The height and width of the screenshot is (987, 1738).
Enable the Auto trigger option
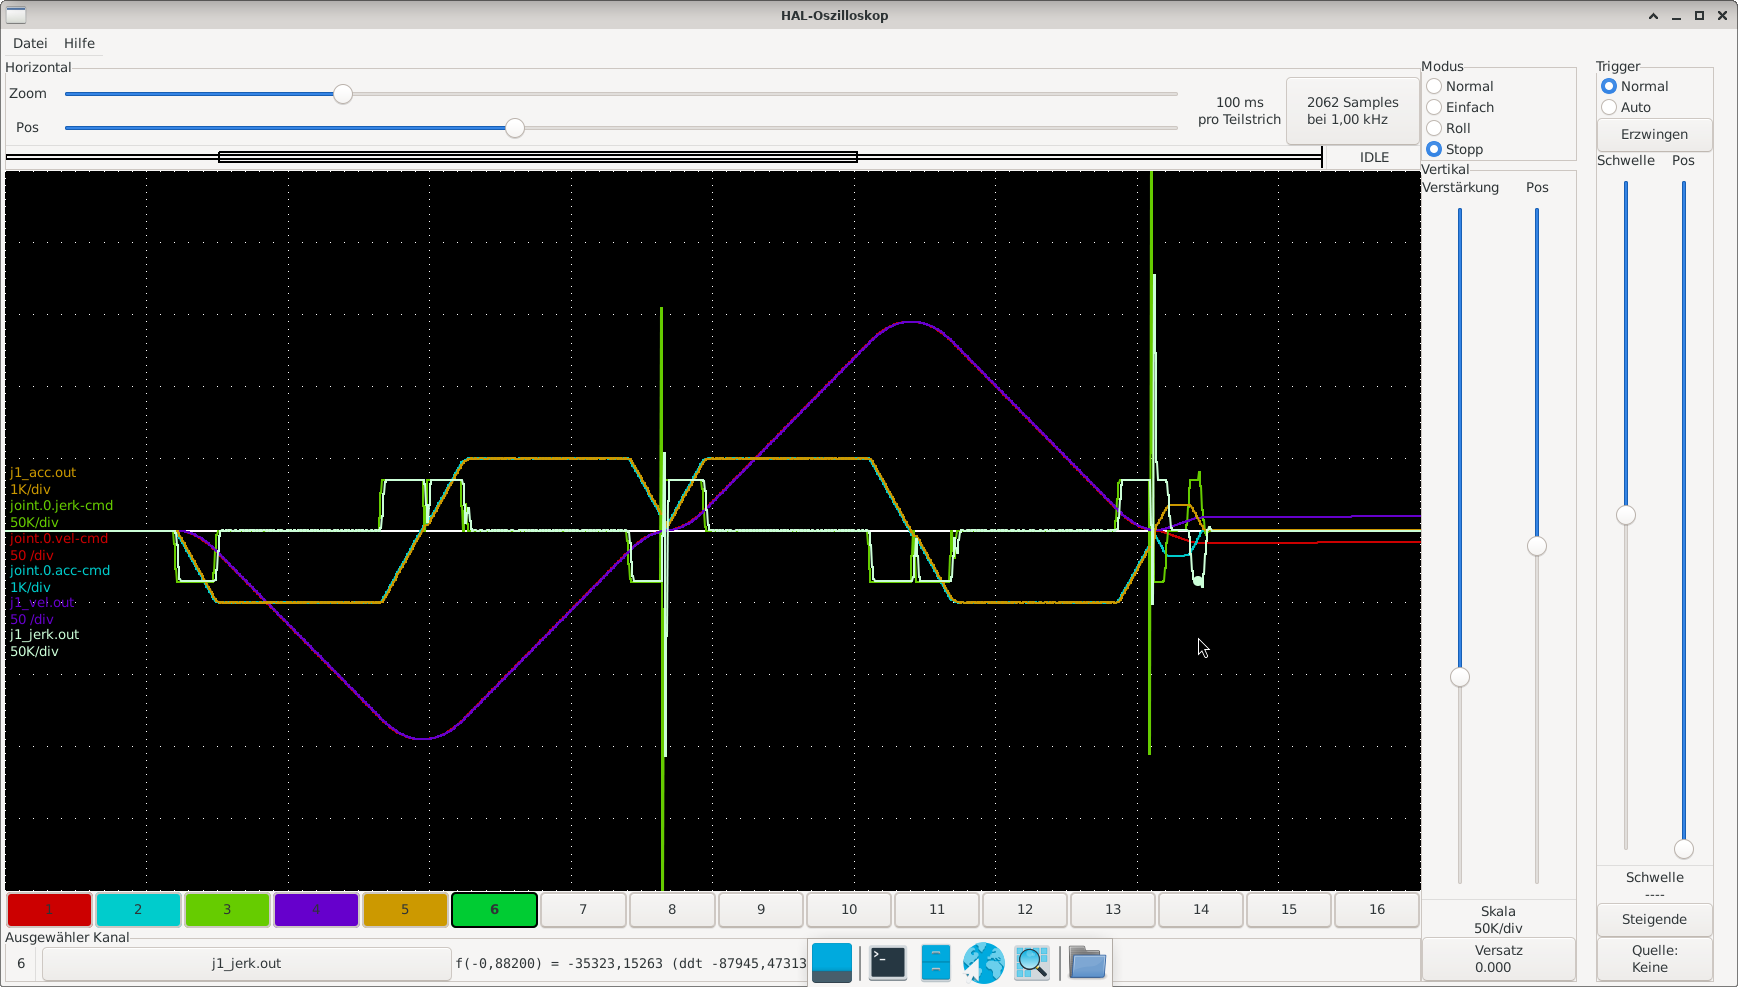click(x=1609, y=108)
